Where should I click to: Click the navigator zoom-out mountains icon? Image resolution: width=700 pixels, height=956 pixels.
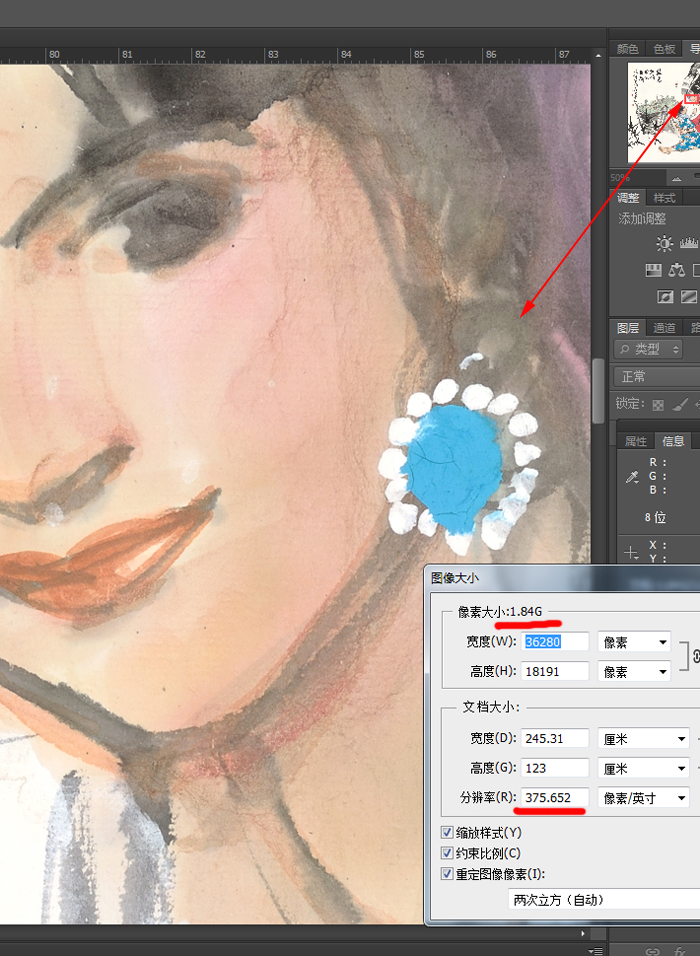(x=676, y=178)
